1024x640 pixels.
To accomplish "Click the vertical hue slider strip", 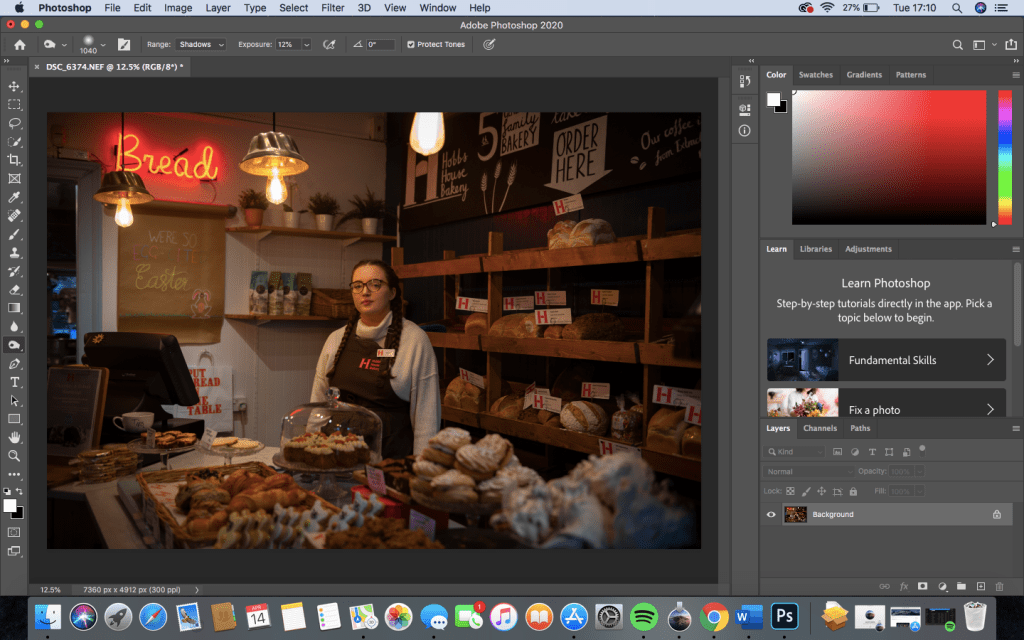I will coord(1005,156).
